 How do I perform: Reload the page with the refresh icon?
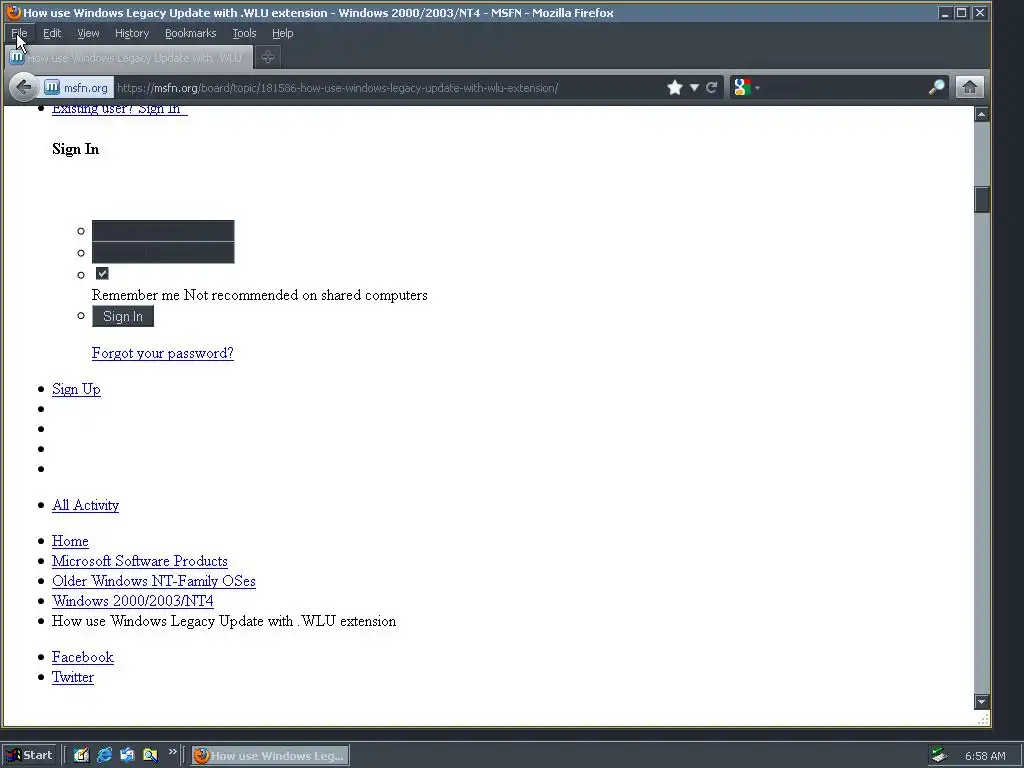tap(712, 88)
